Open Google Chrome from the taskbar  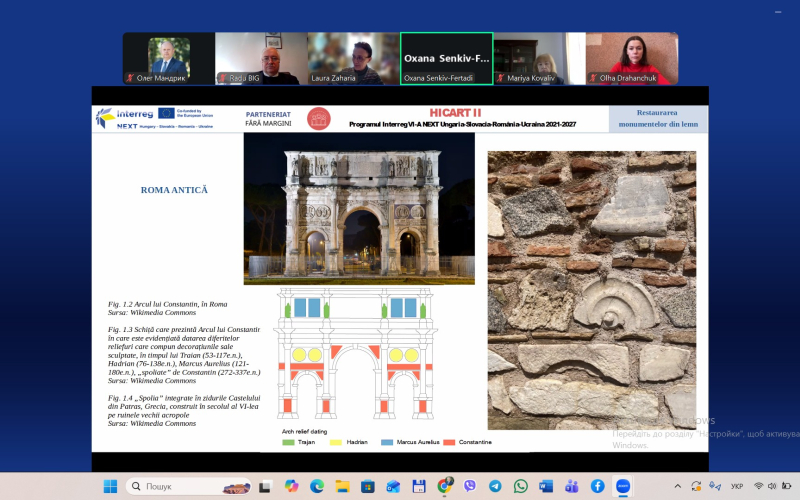444,486
